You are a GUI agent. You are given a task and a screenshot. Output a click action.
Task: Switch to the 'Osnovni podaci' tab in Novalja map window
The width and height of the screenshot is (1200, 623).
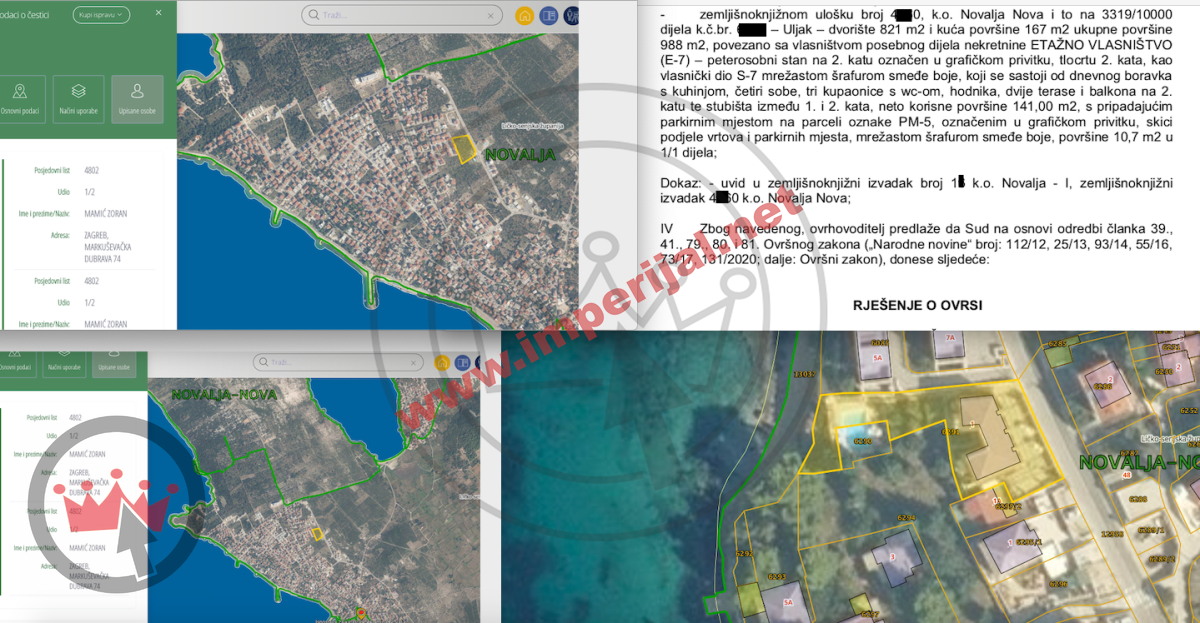[x=21, y=97]
